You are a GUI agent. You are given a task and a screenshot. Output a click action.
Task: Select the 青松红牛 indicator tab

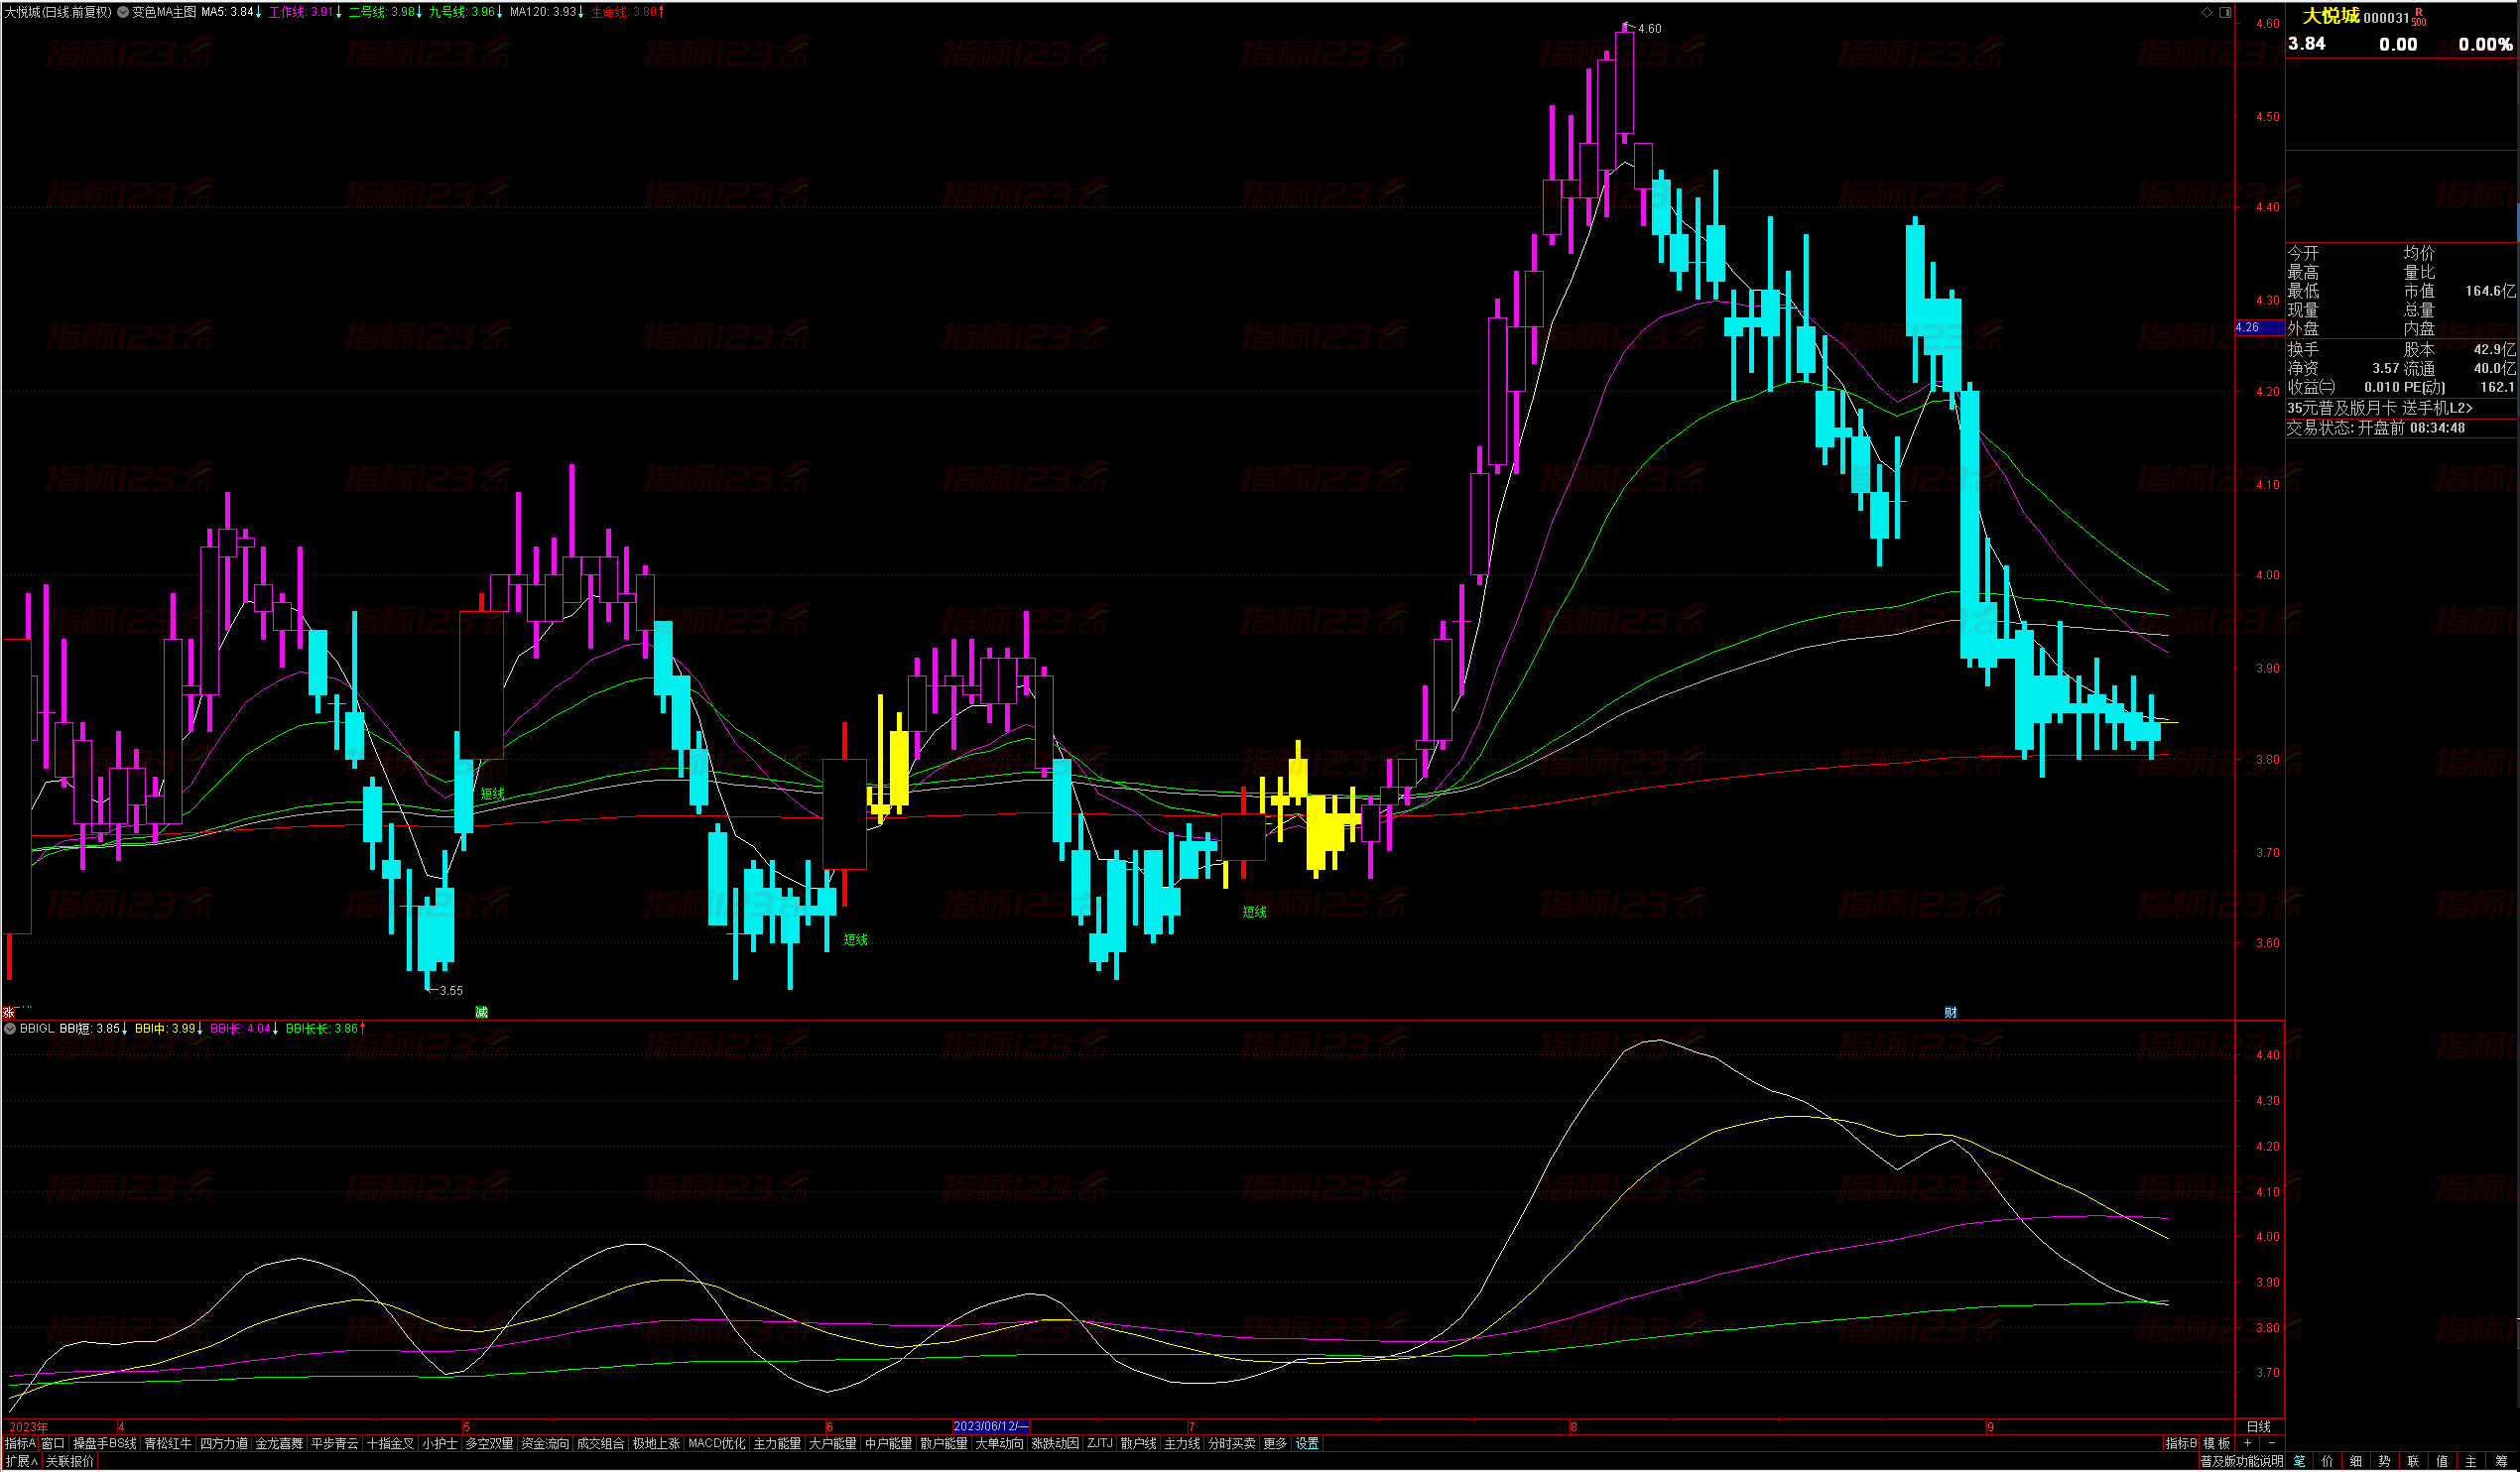168,1443
